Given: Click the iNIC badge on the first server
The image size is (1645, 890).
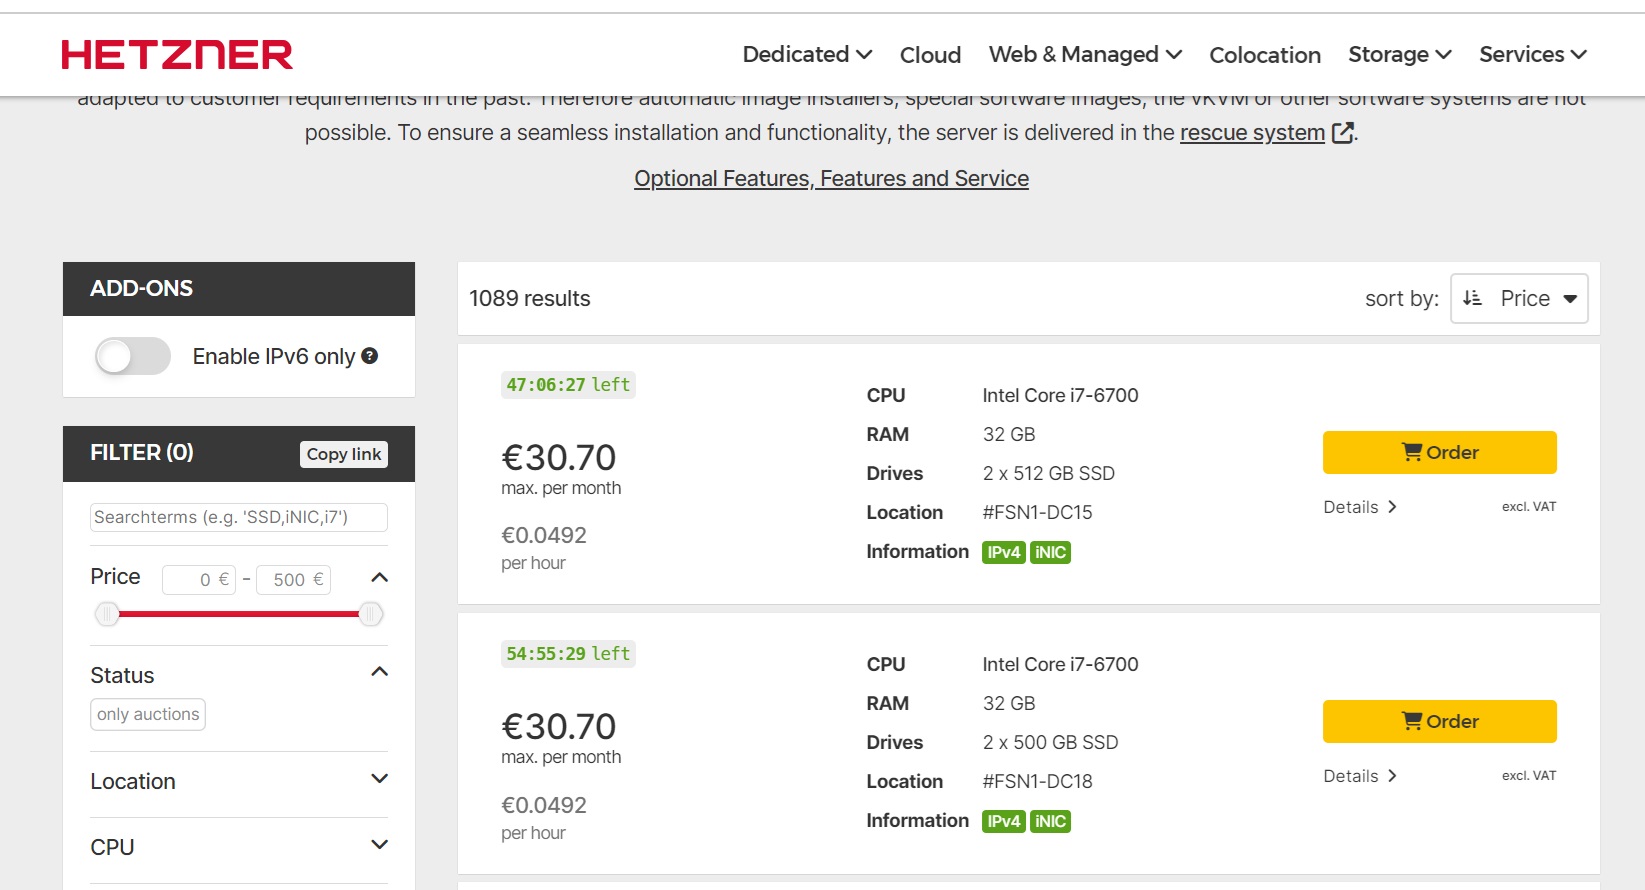Looking at the screenshot, I should pyautogui.click(x=1050, y=552).
